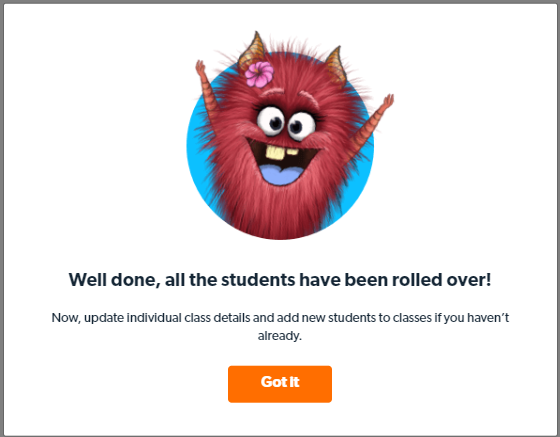Click 'add new students to classes' text
This screenshot has height=437, width=560.
point(354,317)
